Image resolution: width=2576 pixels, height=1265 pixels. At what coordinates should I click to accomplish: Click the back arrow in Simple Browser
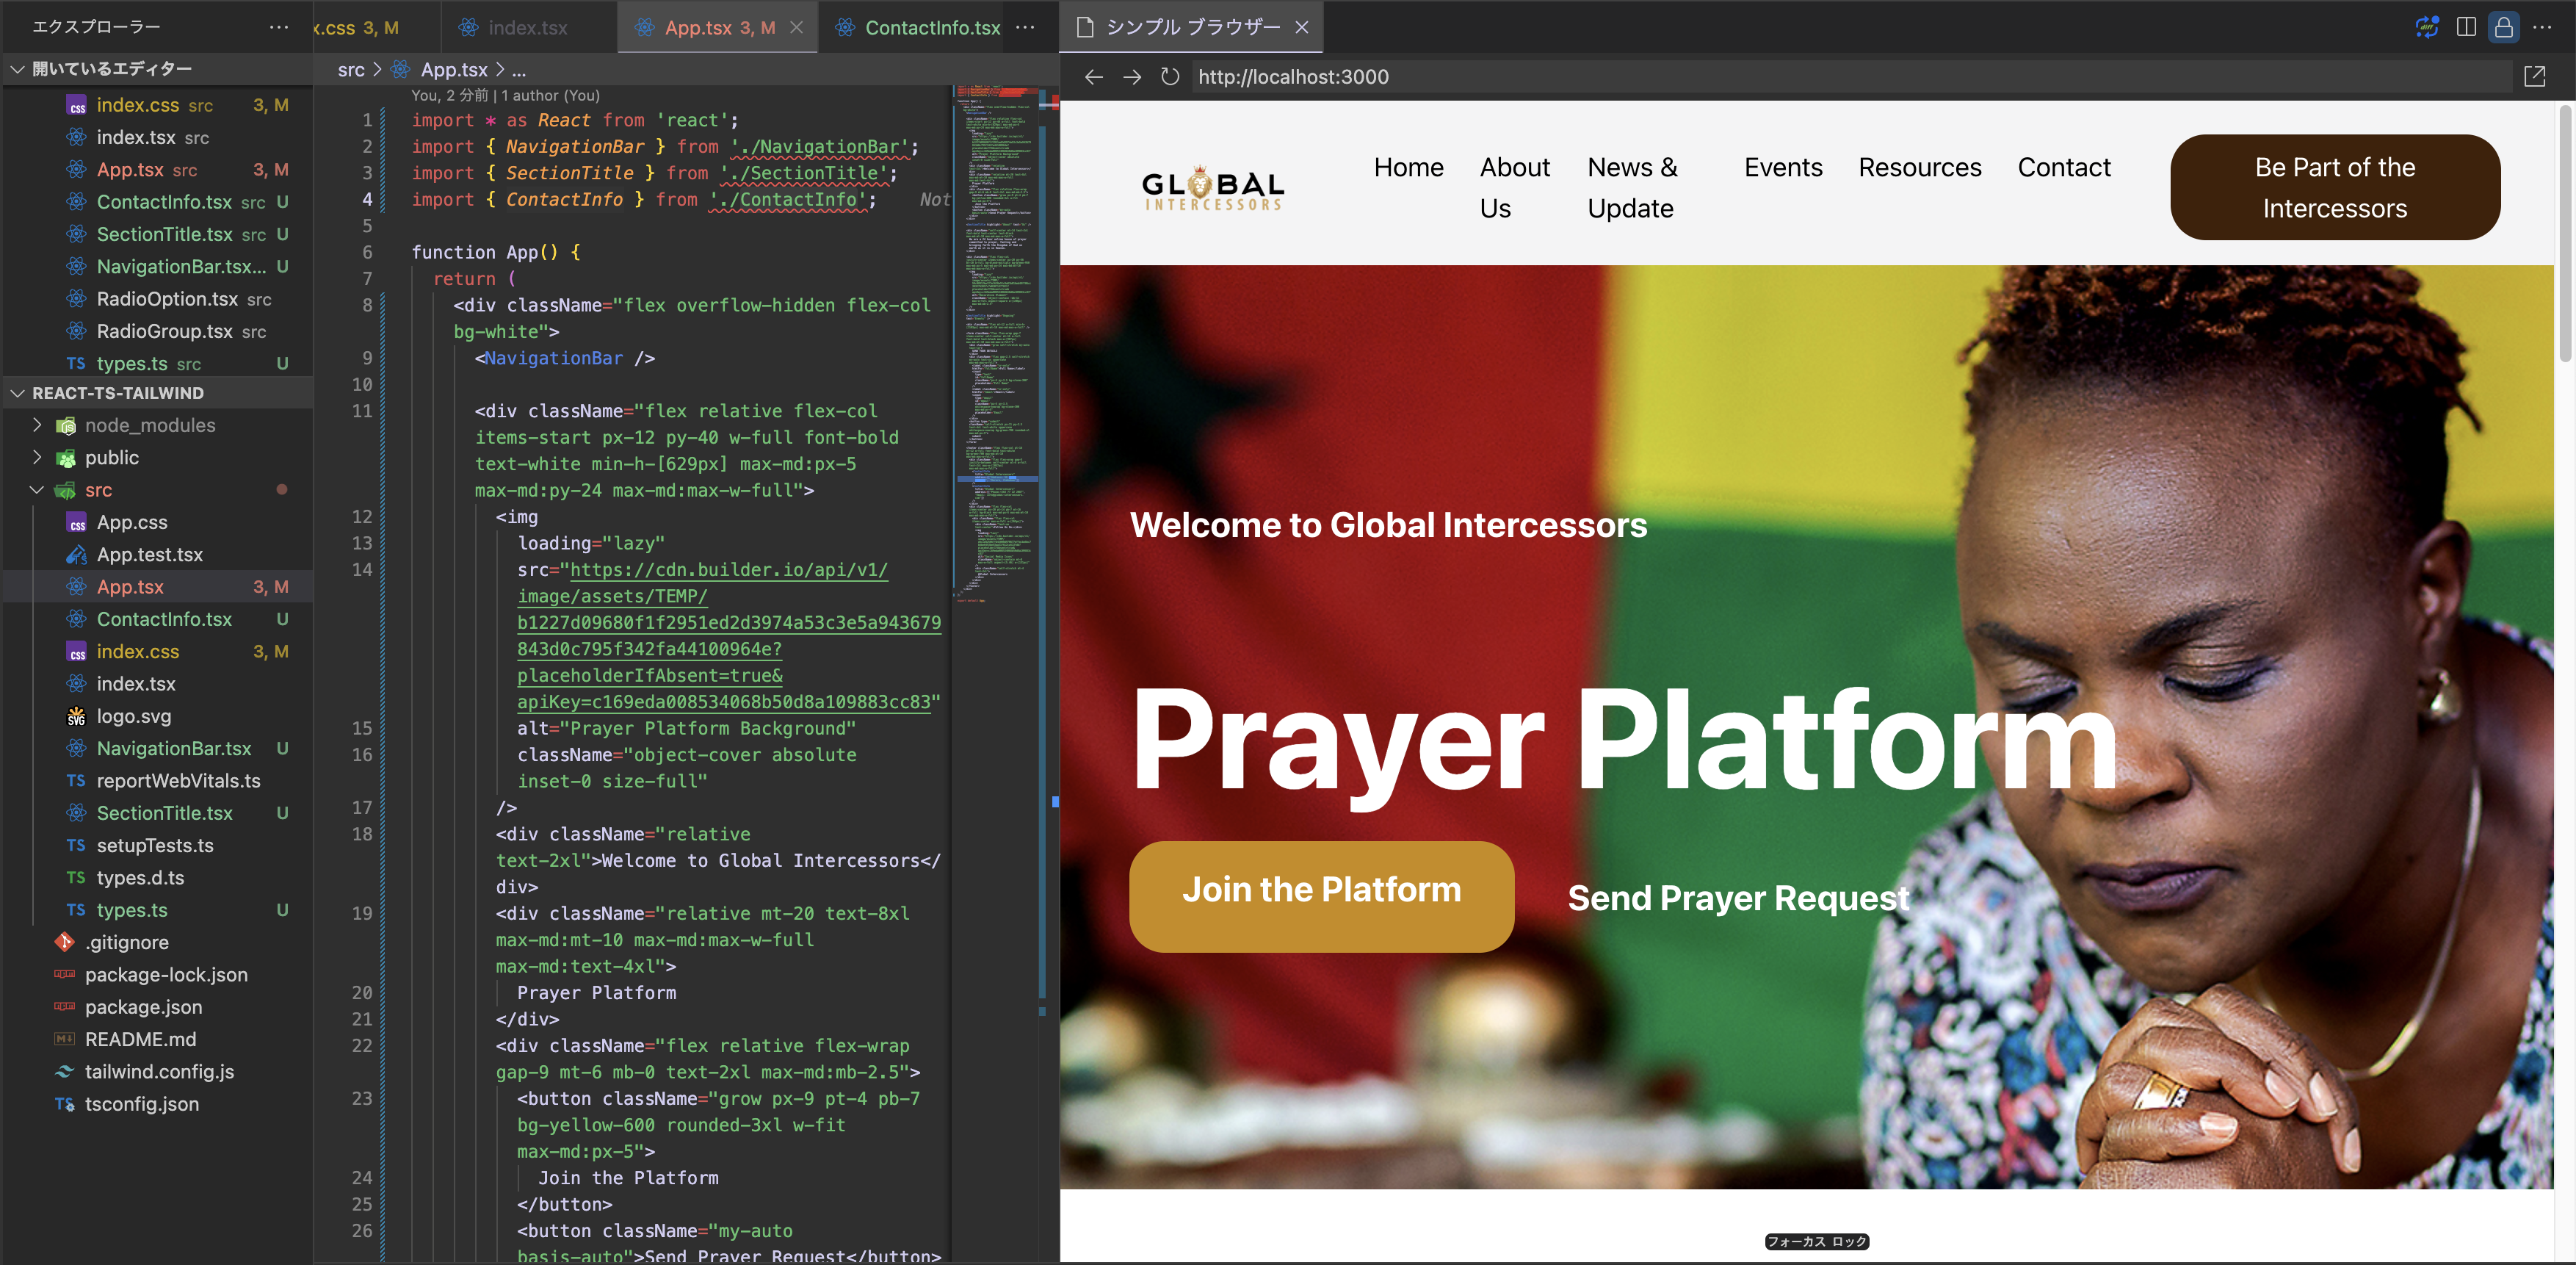[x=1093, y=77]
